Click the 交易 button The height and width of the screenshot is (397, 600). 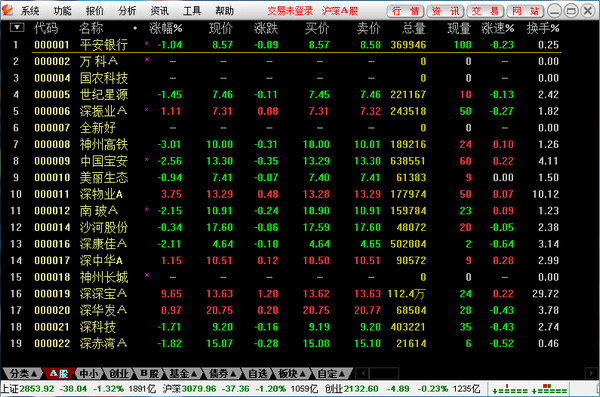485,11
